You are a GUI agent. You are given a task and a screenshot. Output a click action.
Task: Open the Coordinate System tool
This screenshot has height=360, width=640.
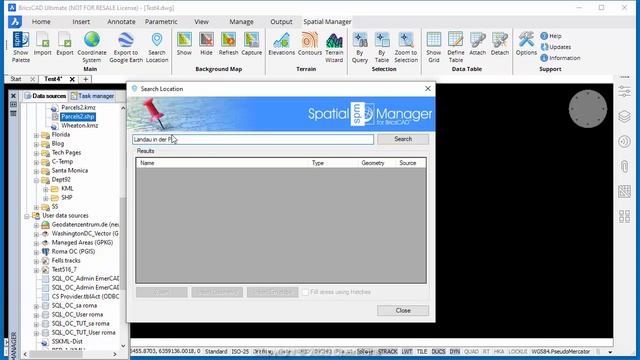coord(92,47)
